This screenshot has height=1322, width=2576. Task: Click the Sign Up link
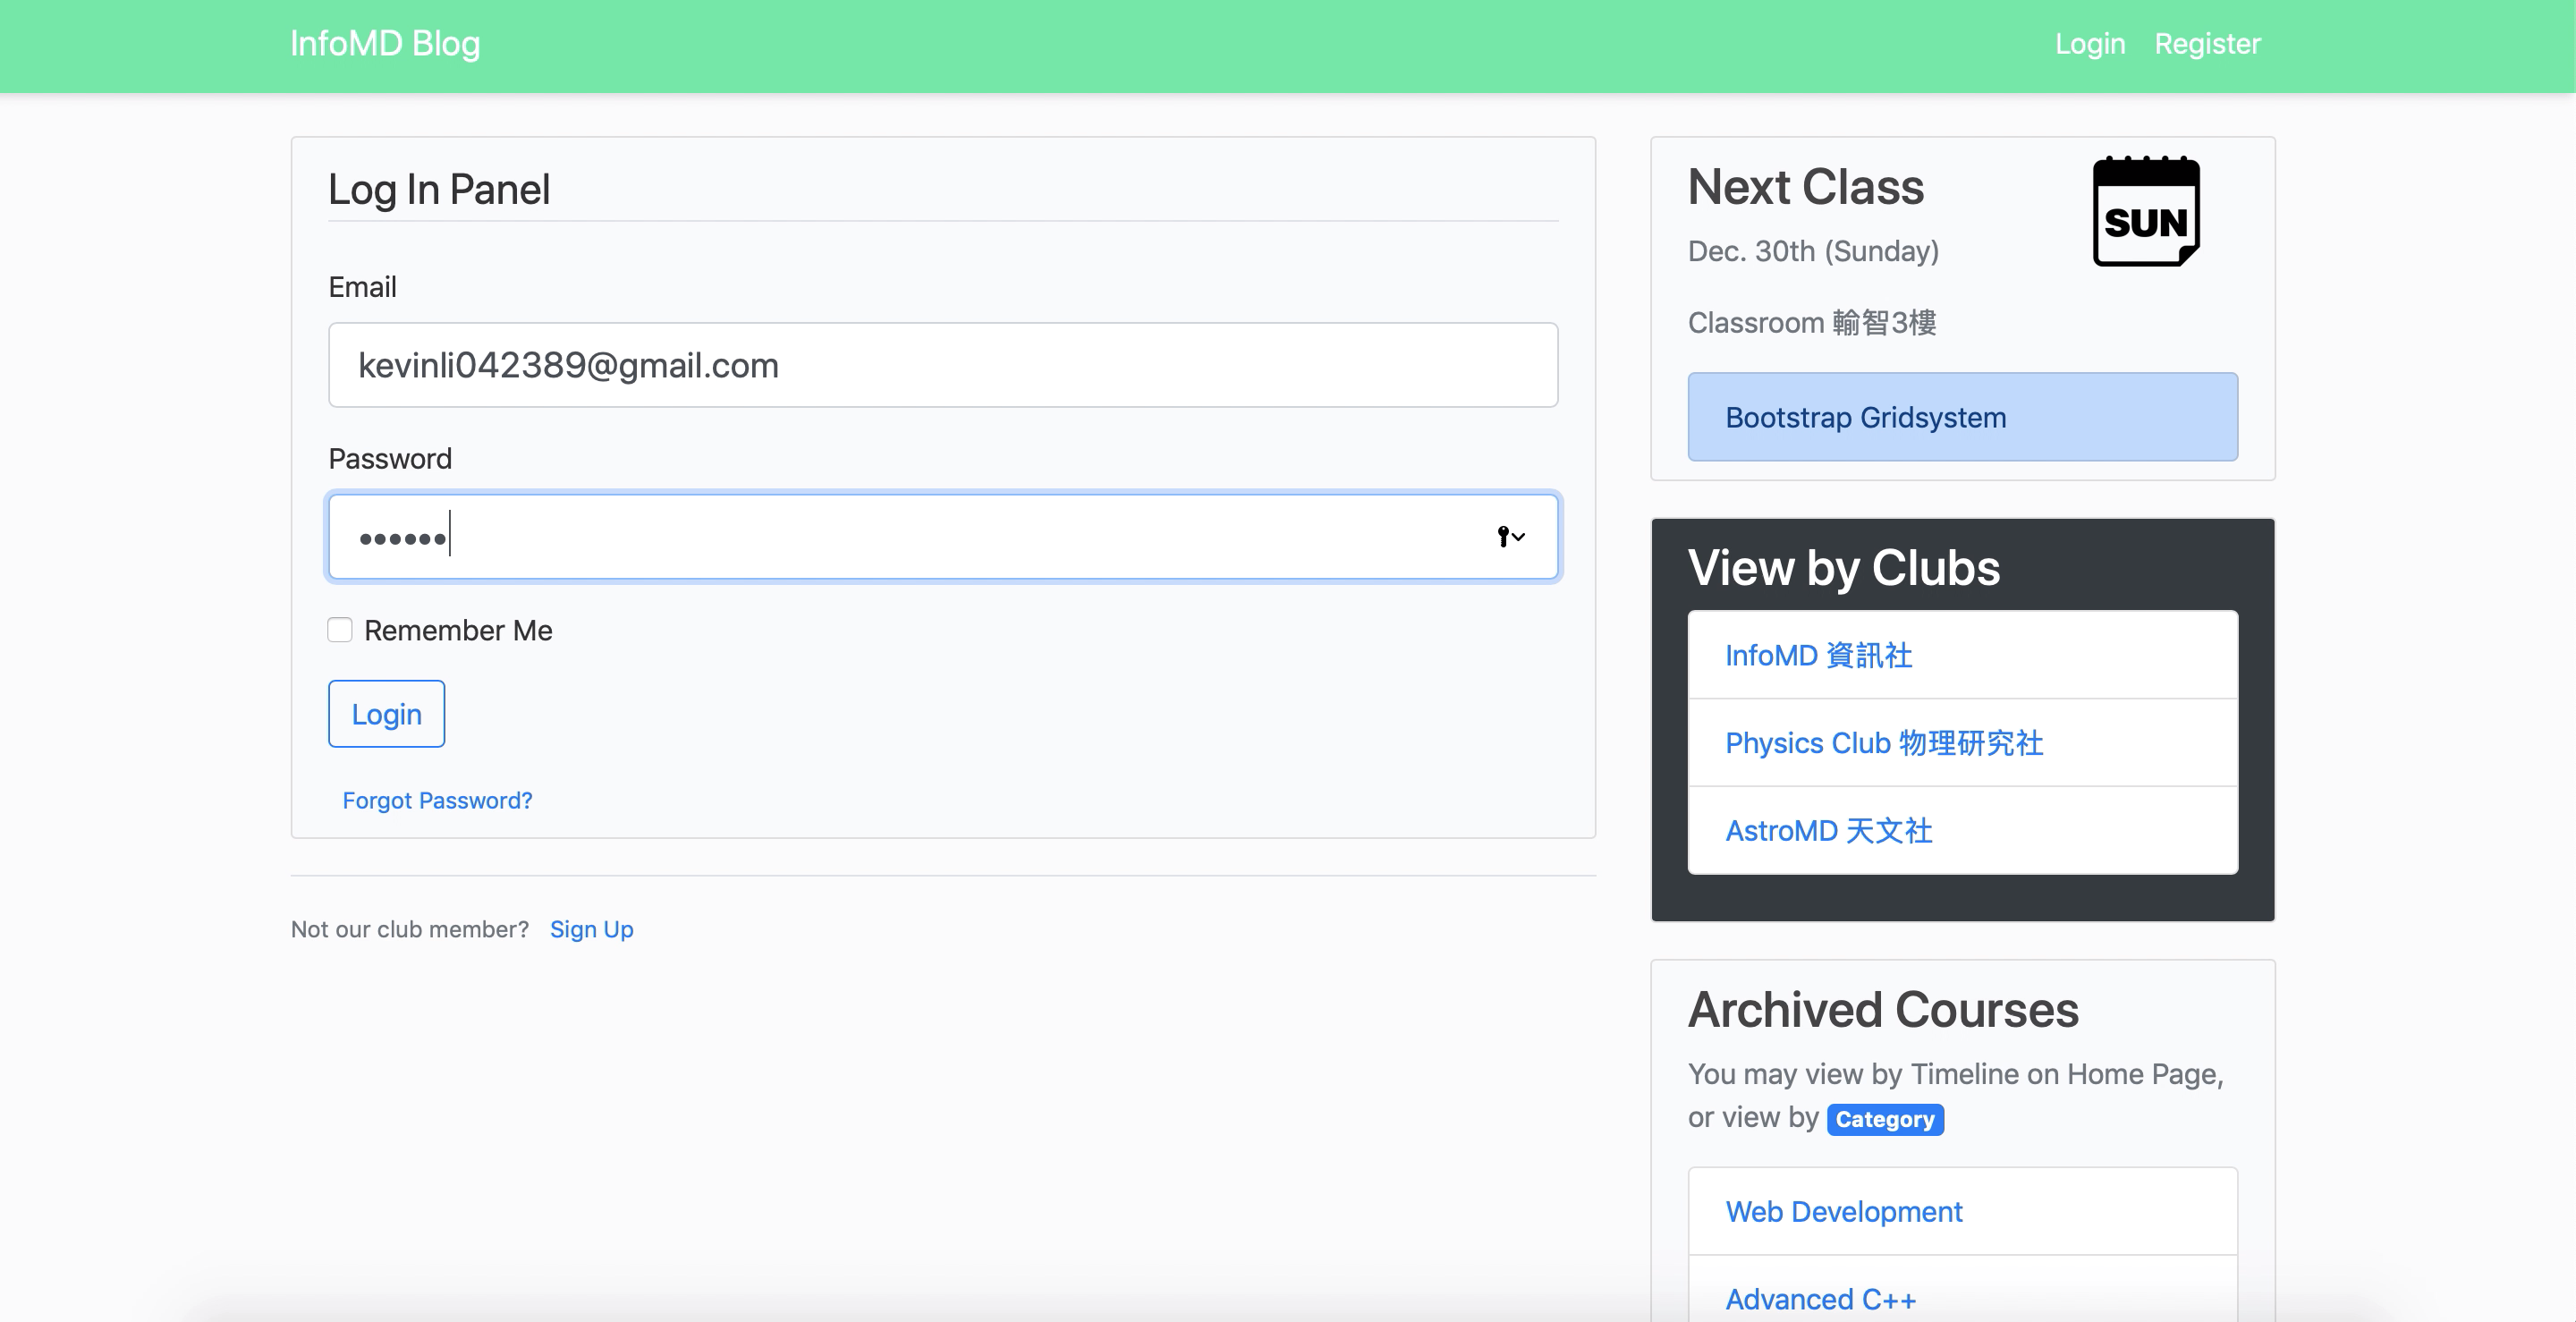(591, 929)
